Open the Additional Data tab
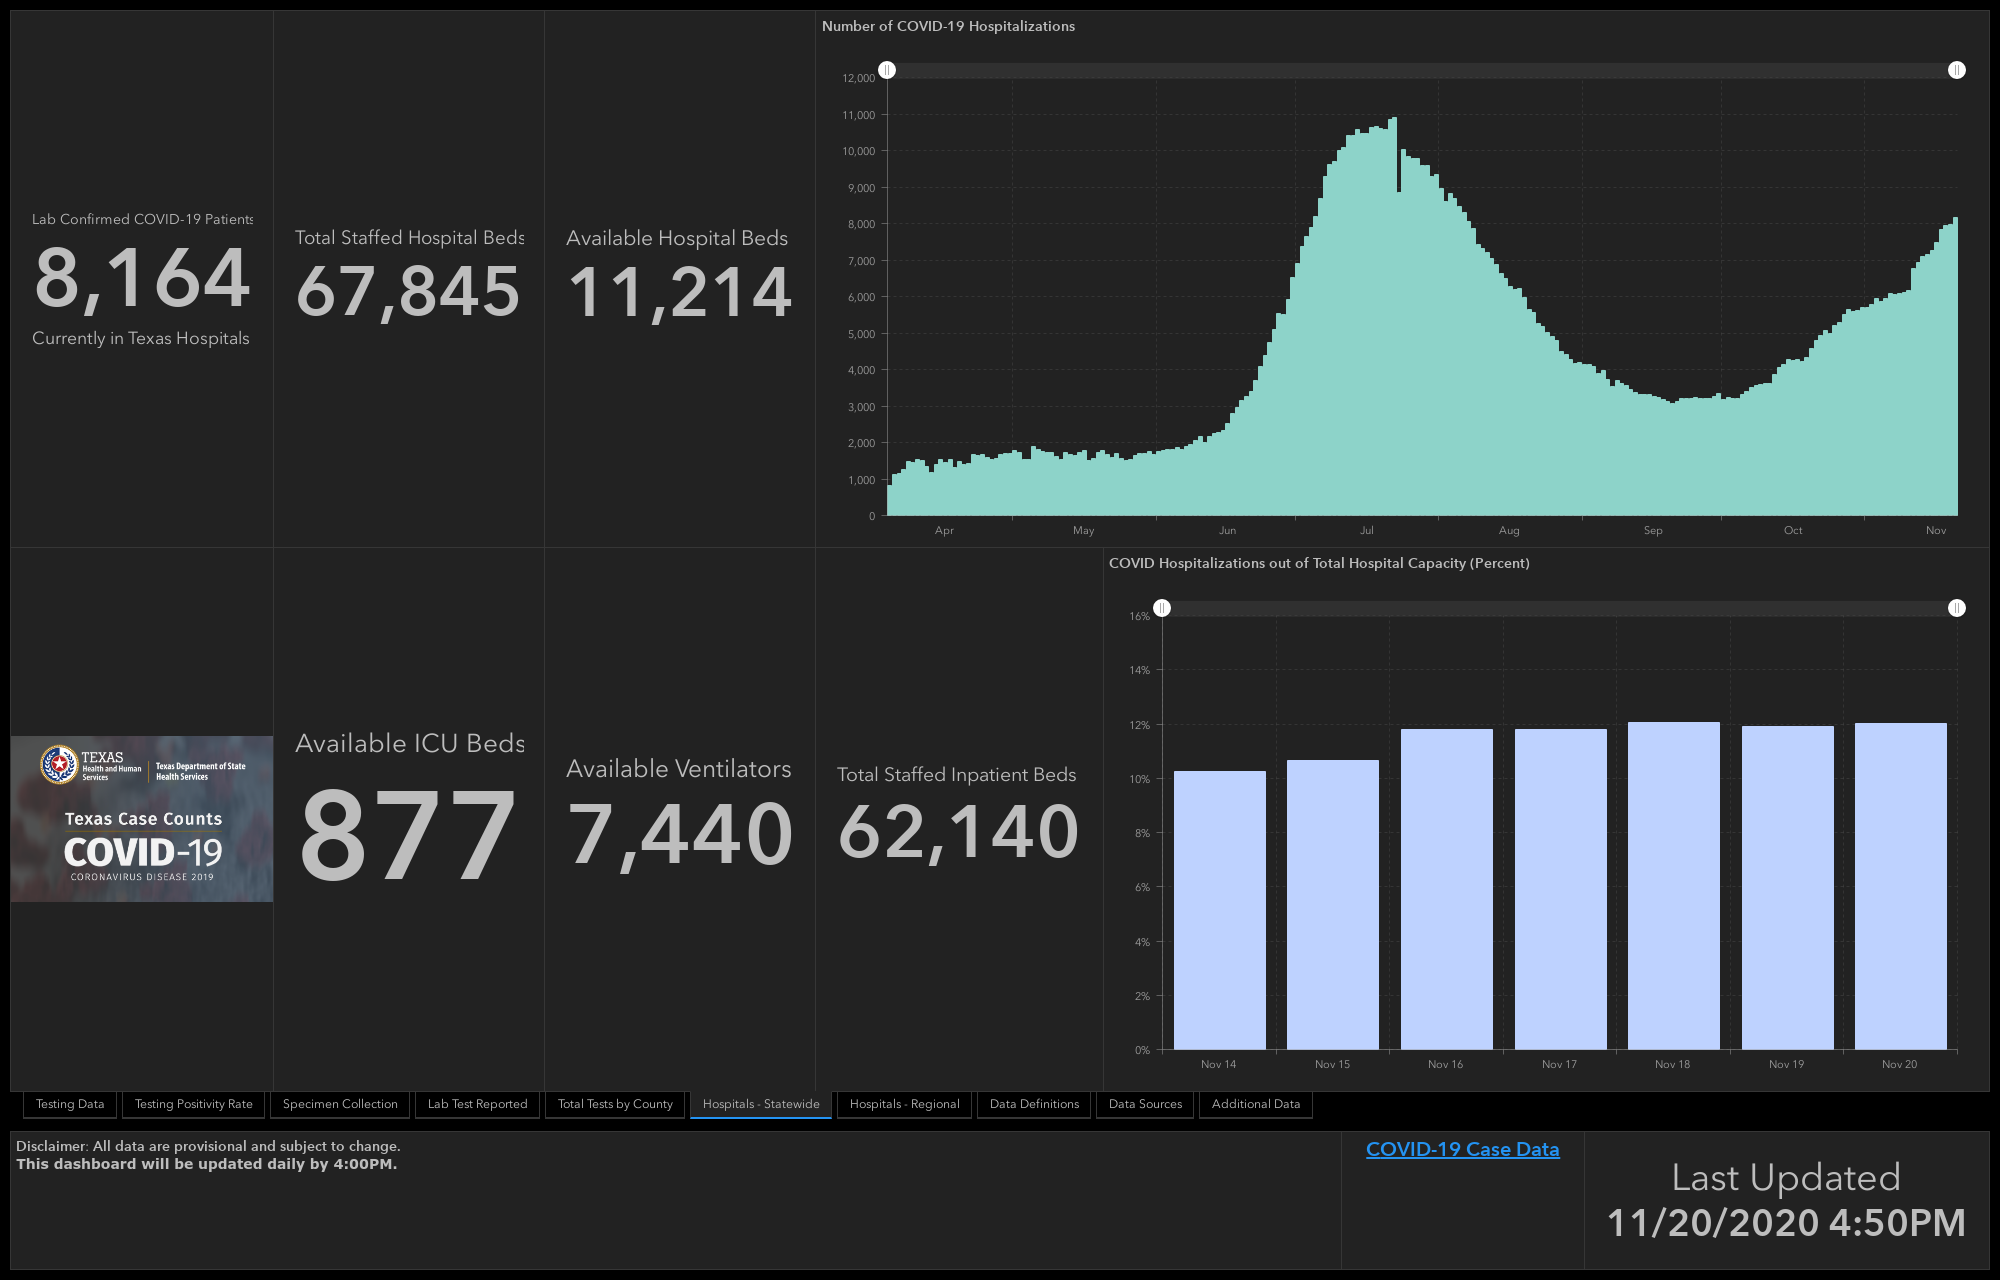The height and width of the screenshot is (1280, 2000). pyautogui.click(x=1256, y=1104)
